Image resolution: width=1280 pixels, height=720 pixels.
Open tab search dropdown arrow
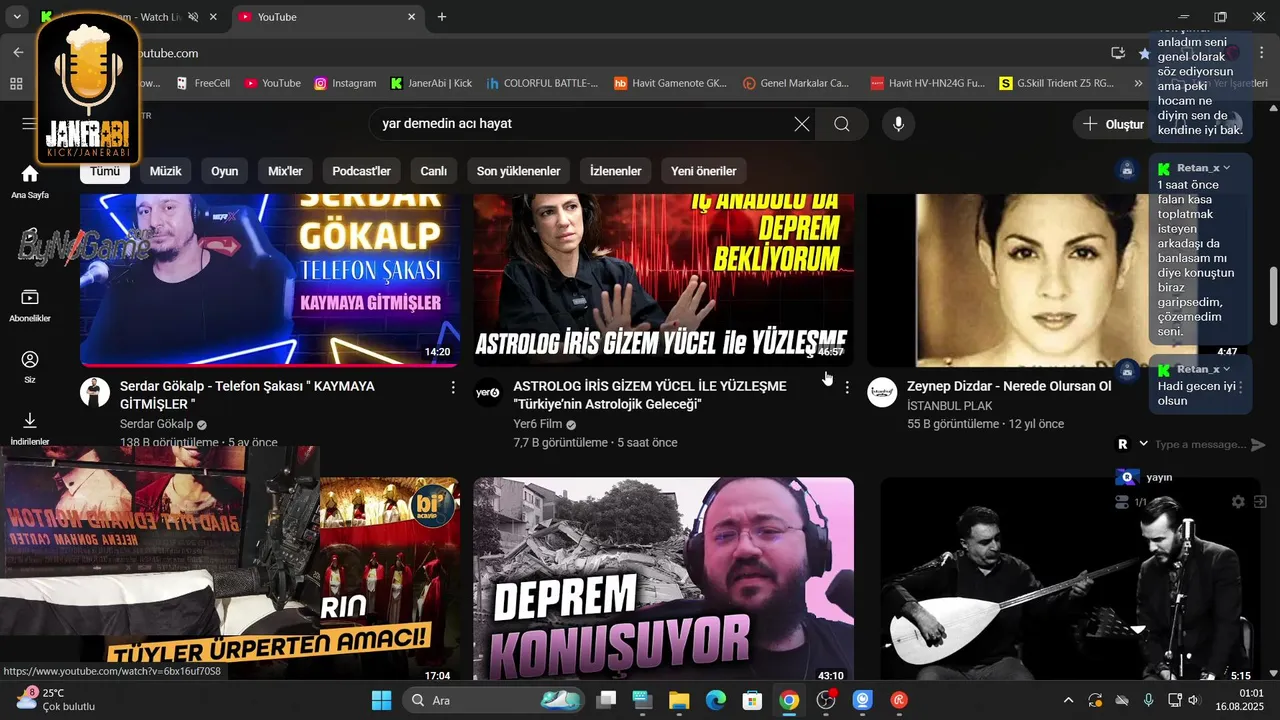(x=17, y=17)
